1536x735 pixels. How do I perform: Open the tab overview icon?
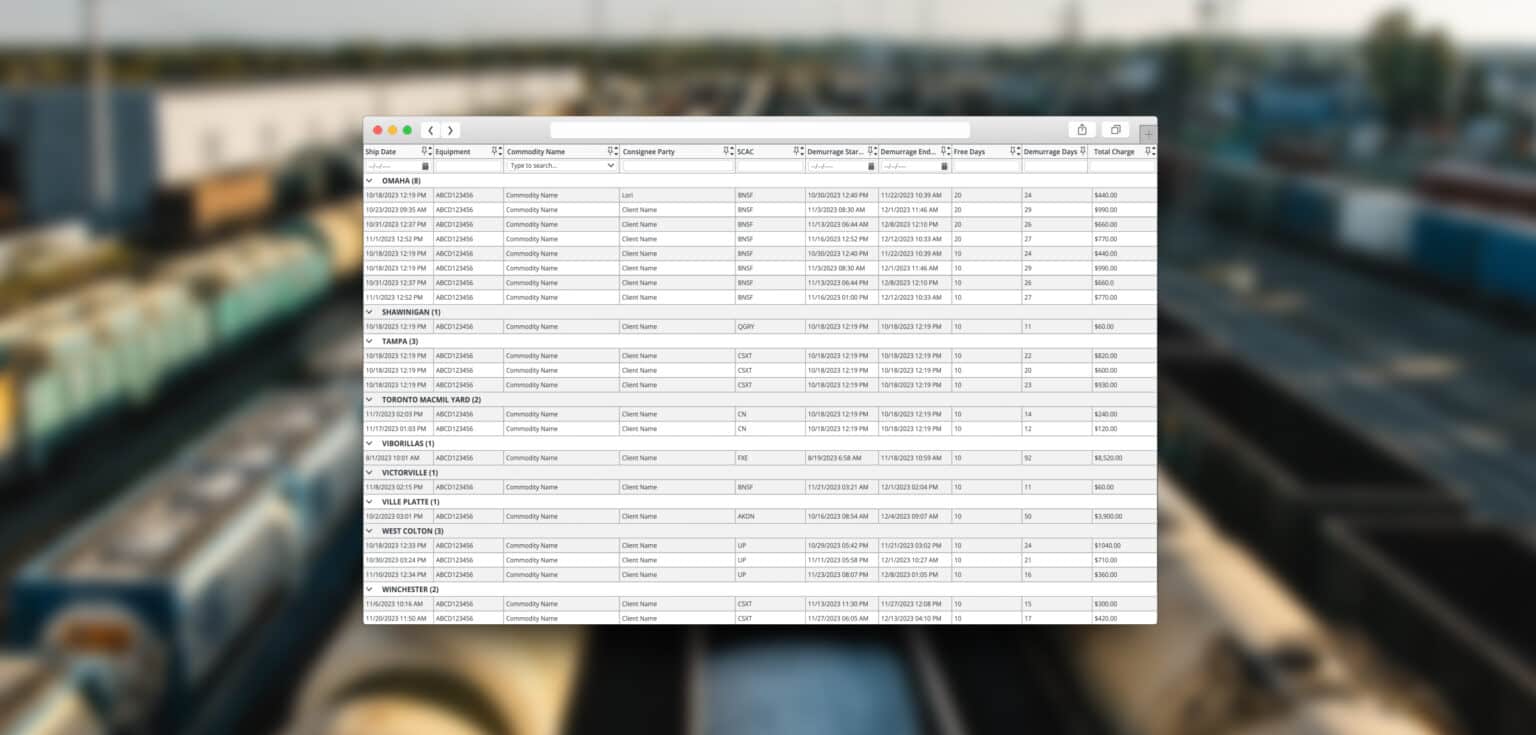point(1115,130)
